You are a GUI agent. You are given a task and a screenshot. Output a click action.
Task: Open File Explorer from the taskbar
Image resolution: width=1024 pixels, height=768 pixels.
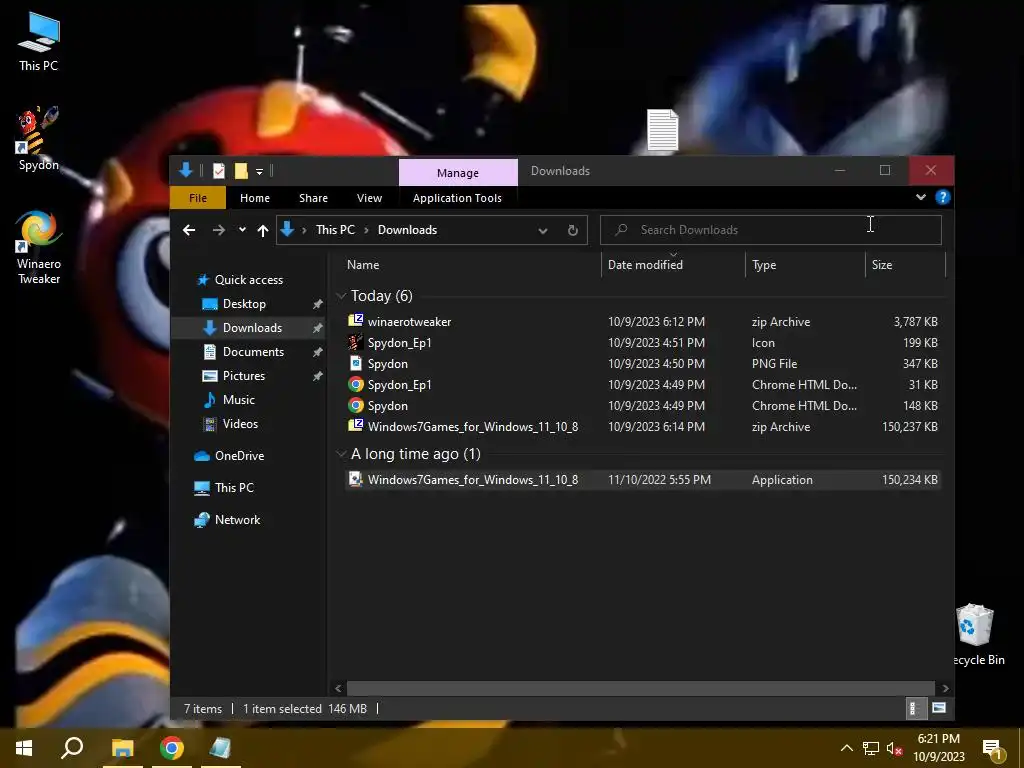tap(122, 748)
